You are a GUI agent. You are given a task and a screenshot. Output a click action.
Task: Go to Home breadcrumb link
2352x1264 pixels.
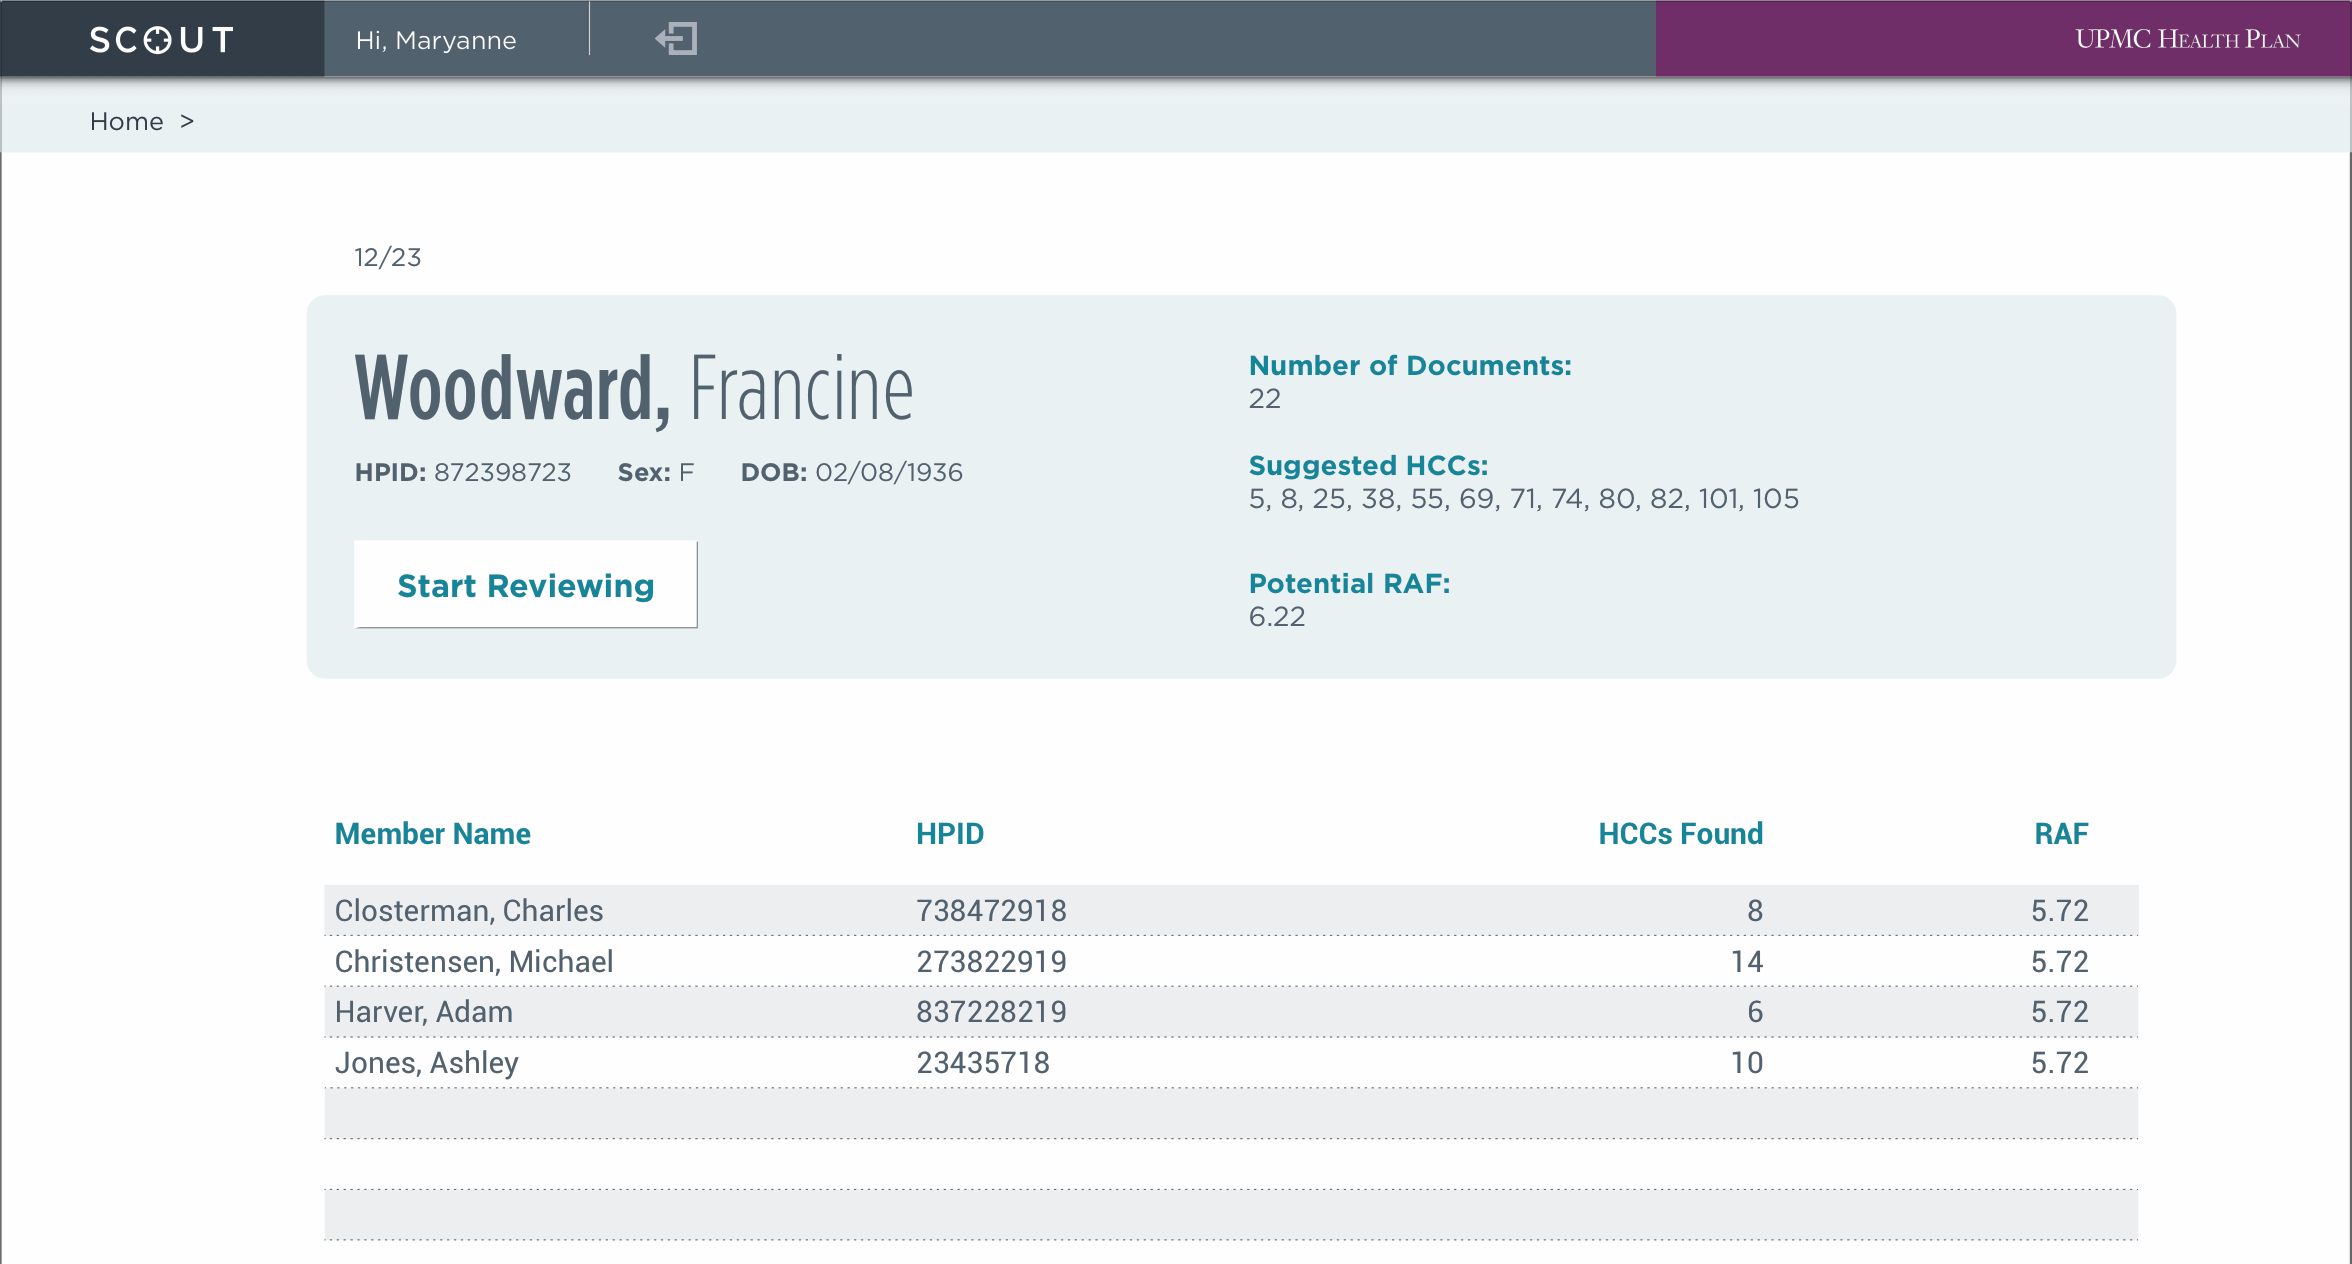pyautogui.click(x=126, y=121)
